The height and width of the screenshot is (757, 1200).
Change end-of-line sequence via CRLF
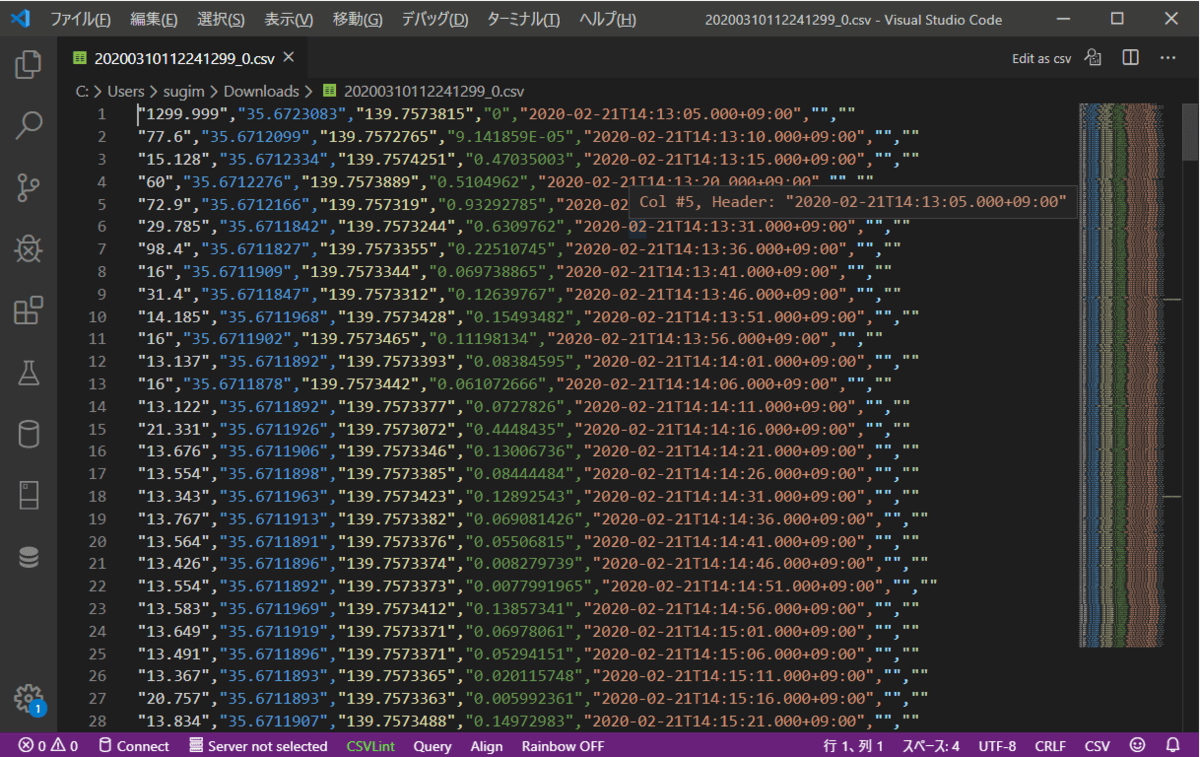(x=1050, y=746)
